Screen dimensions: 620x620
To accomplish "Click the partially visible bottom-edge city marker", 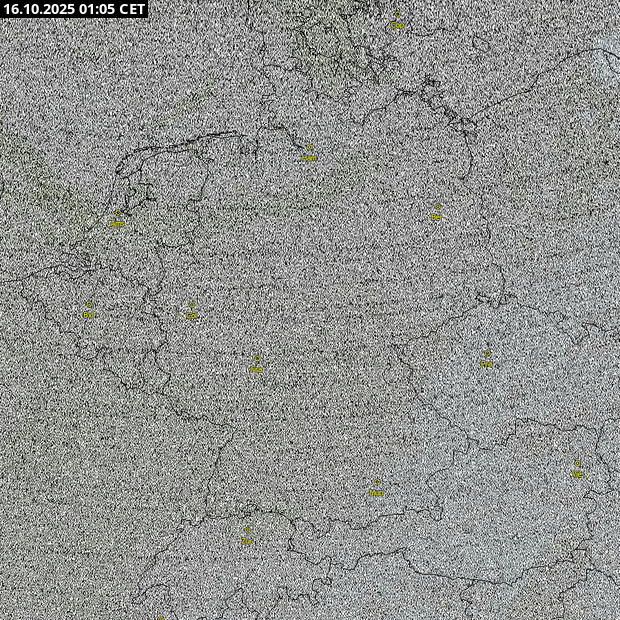I will pyautogui.click(x=160, y=616).
